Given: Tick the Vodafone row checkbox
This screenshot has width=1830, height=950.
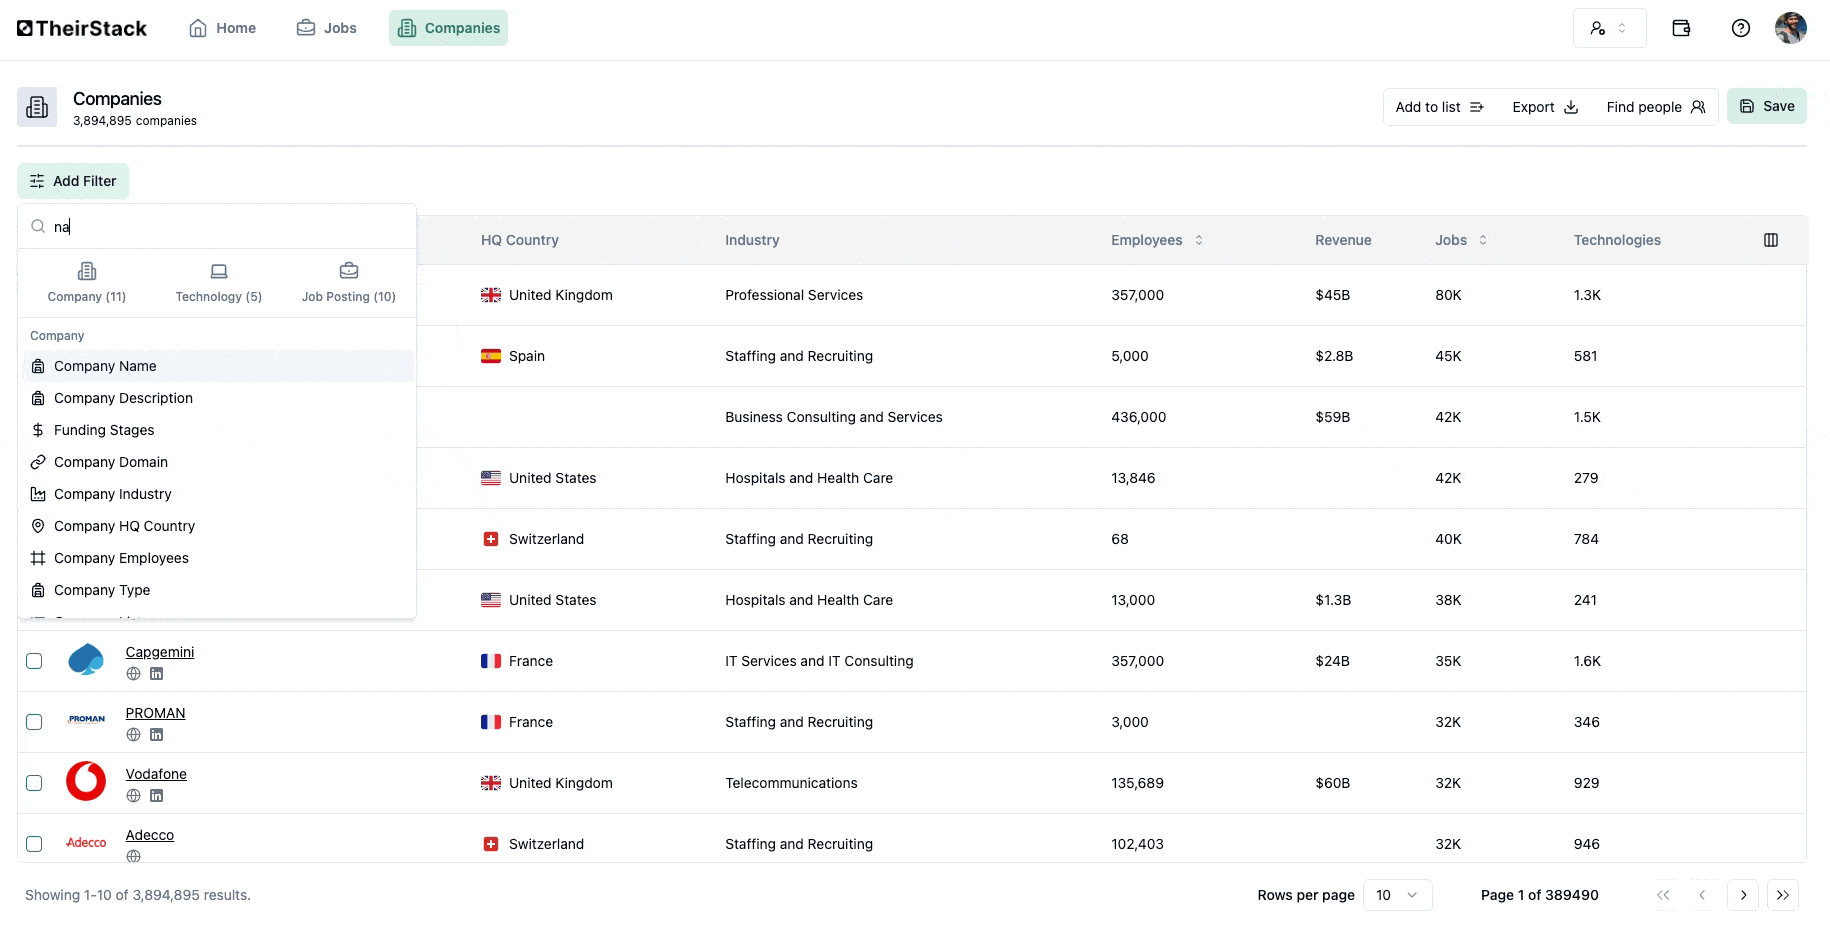Looking at the screenshot, I should 34,783.
